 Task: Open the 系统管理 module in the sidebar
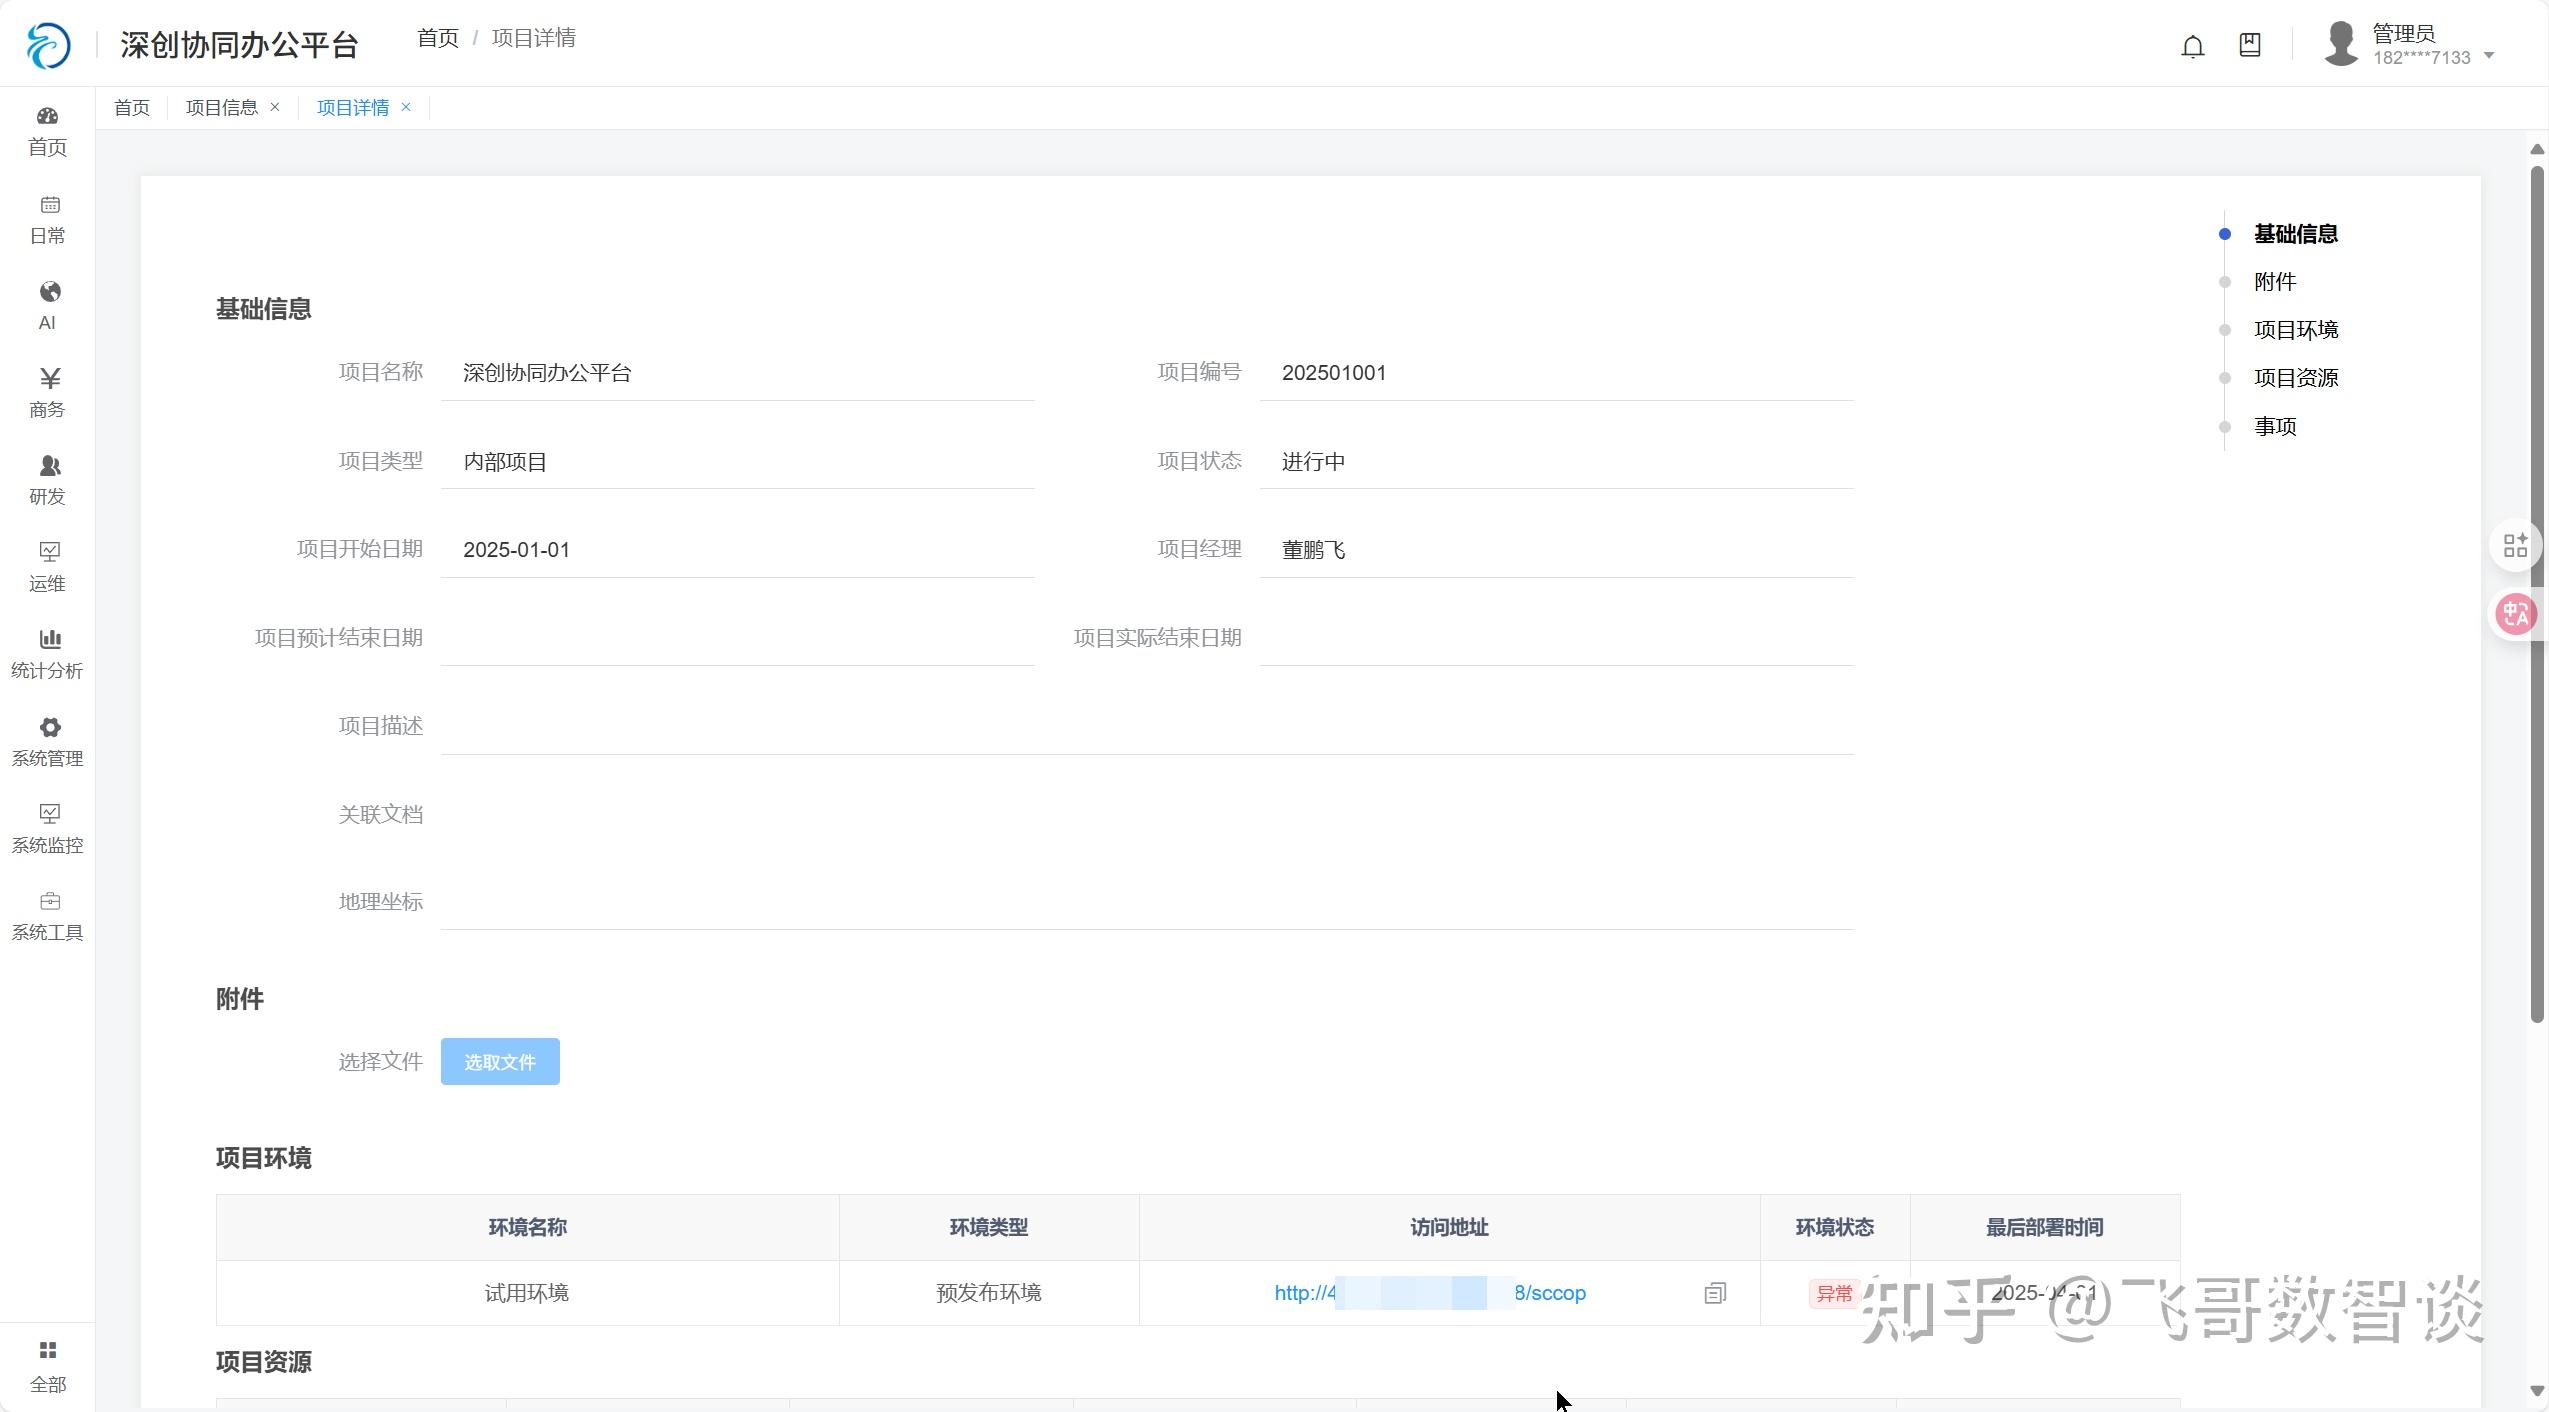click(47, 741)
